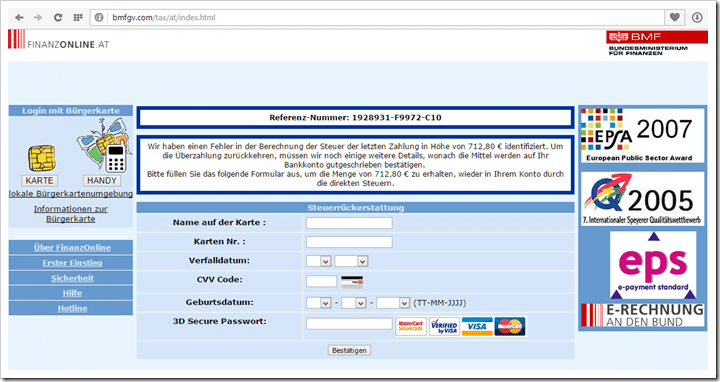The image size is (720, 382).
Task: Open the Hotline menu item
Action: [72, 308]
